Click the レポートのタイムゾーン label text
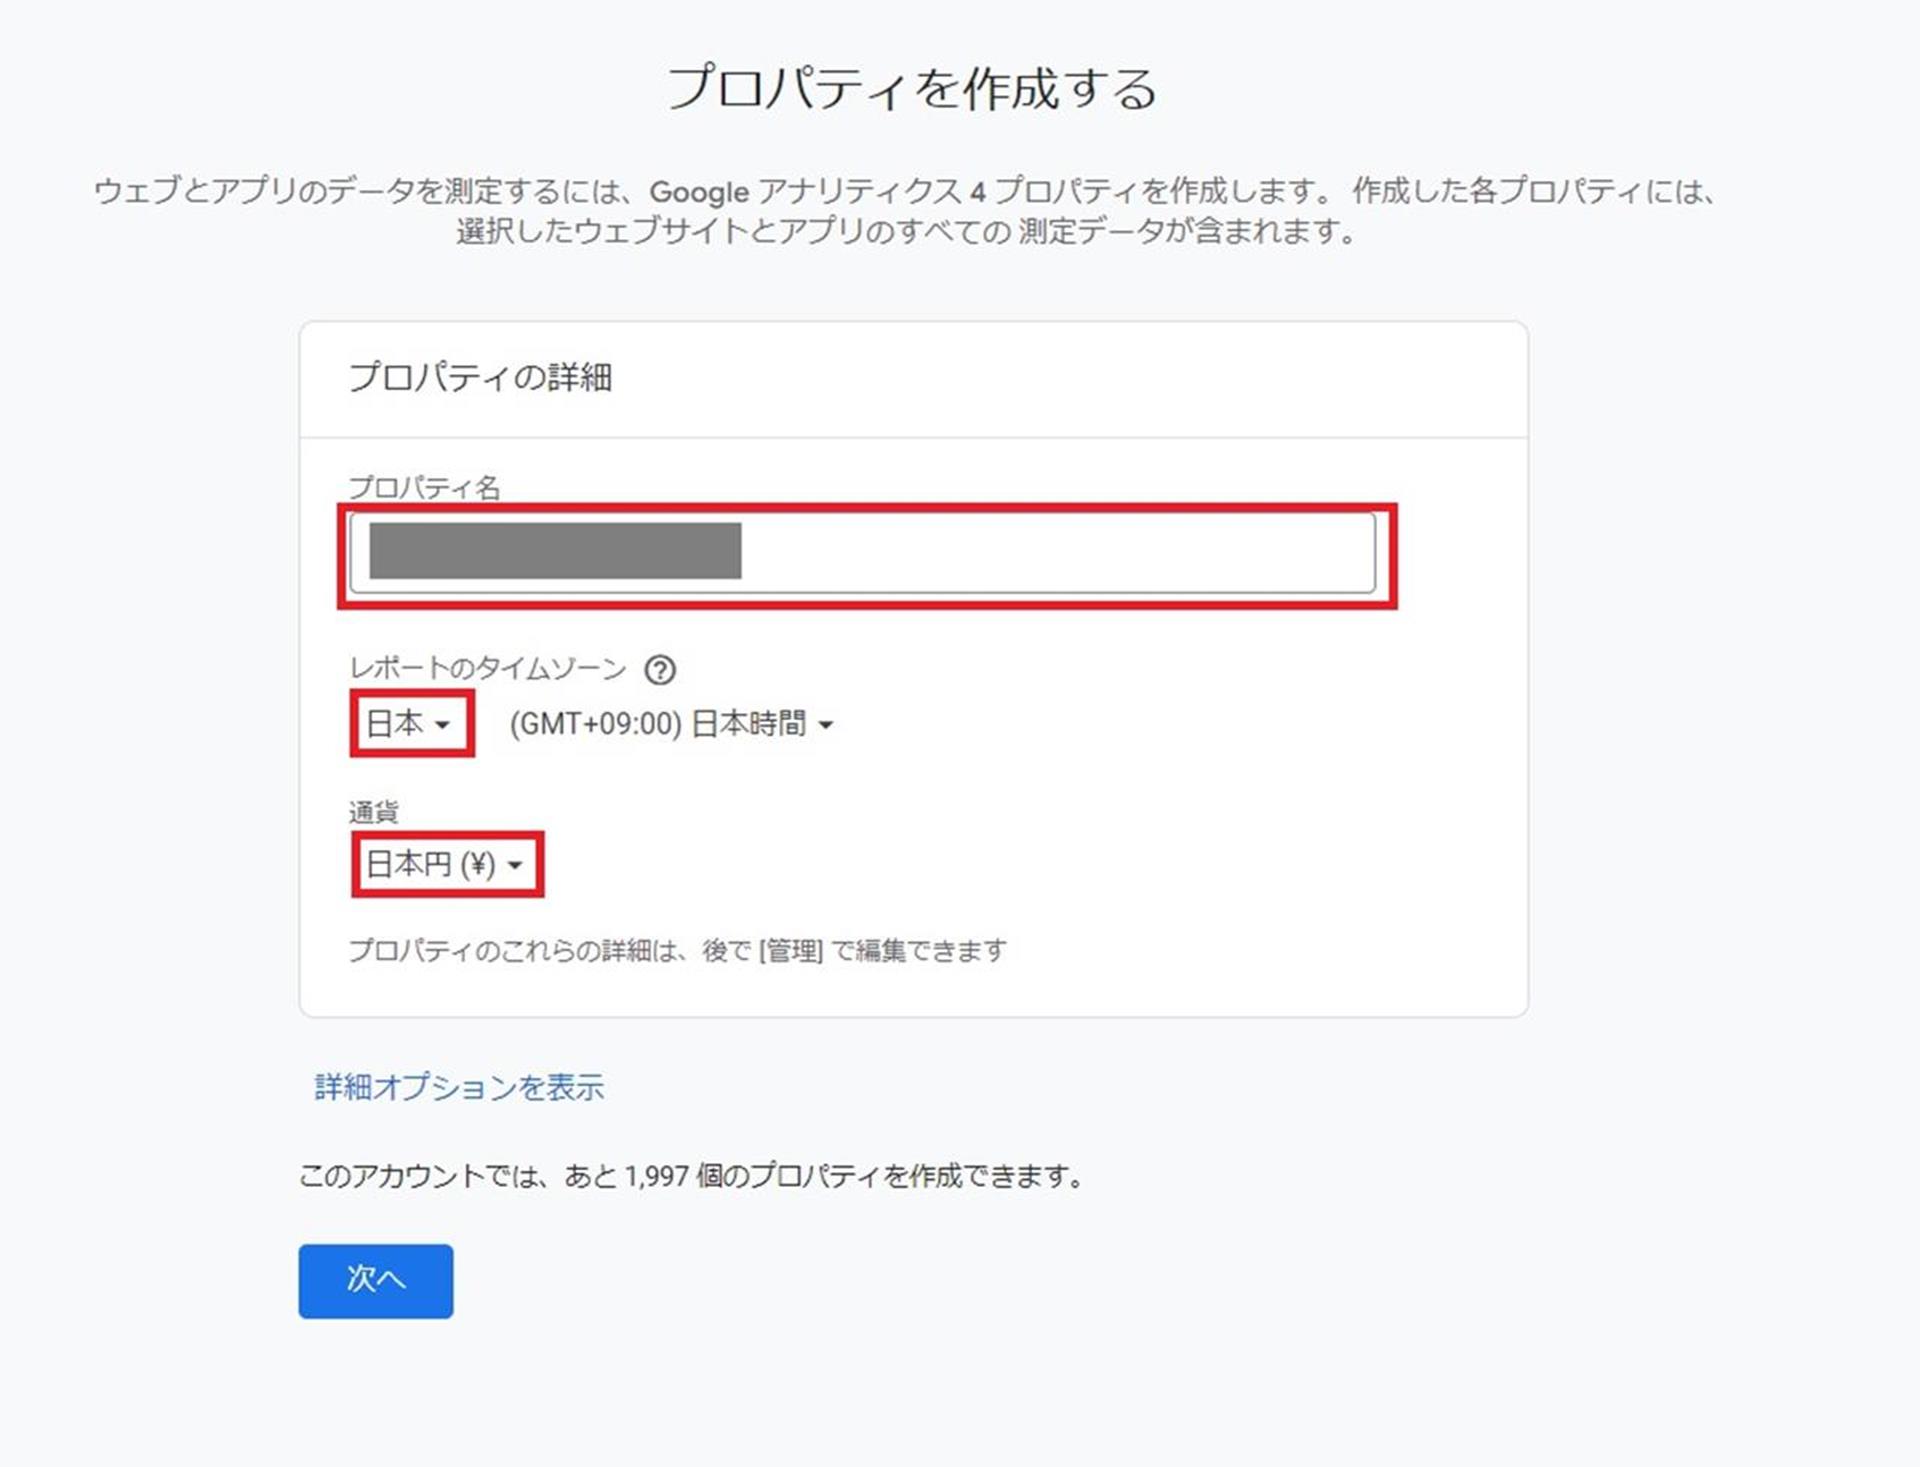This screenshot has width=1920, height=1467. [487, 669]
